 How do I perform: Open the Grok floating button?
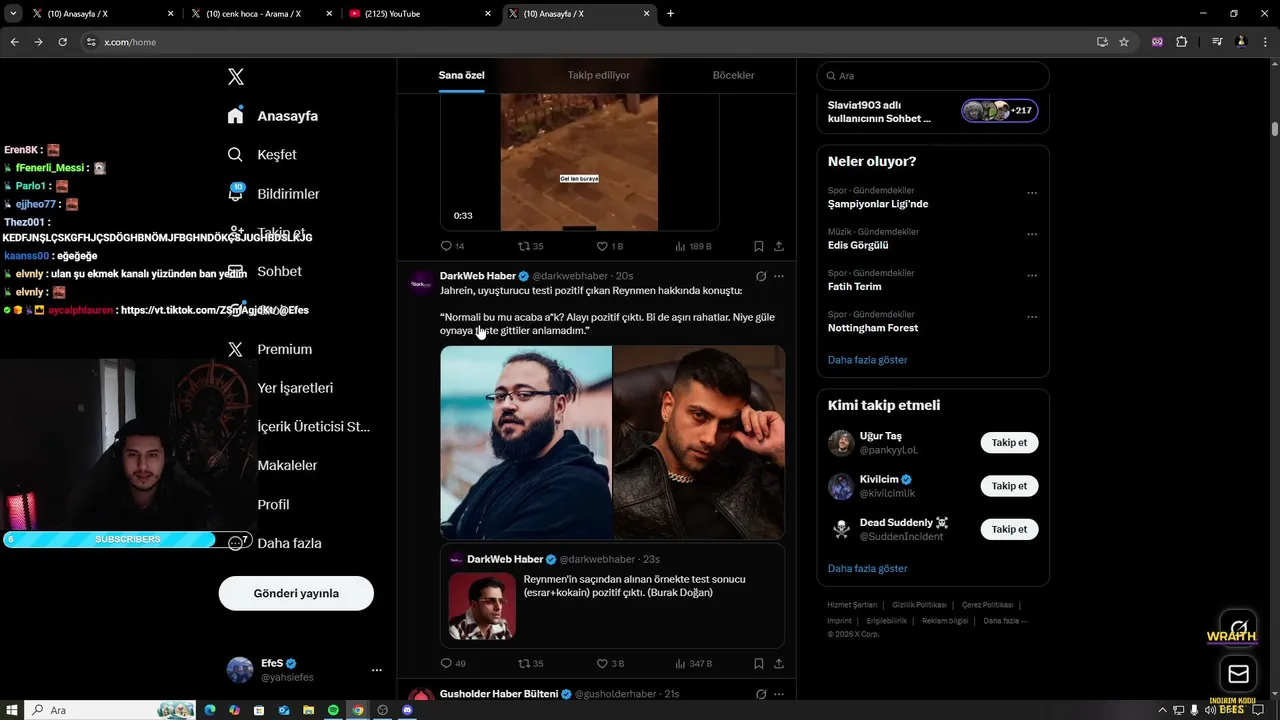coord(1238,628)
